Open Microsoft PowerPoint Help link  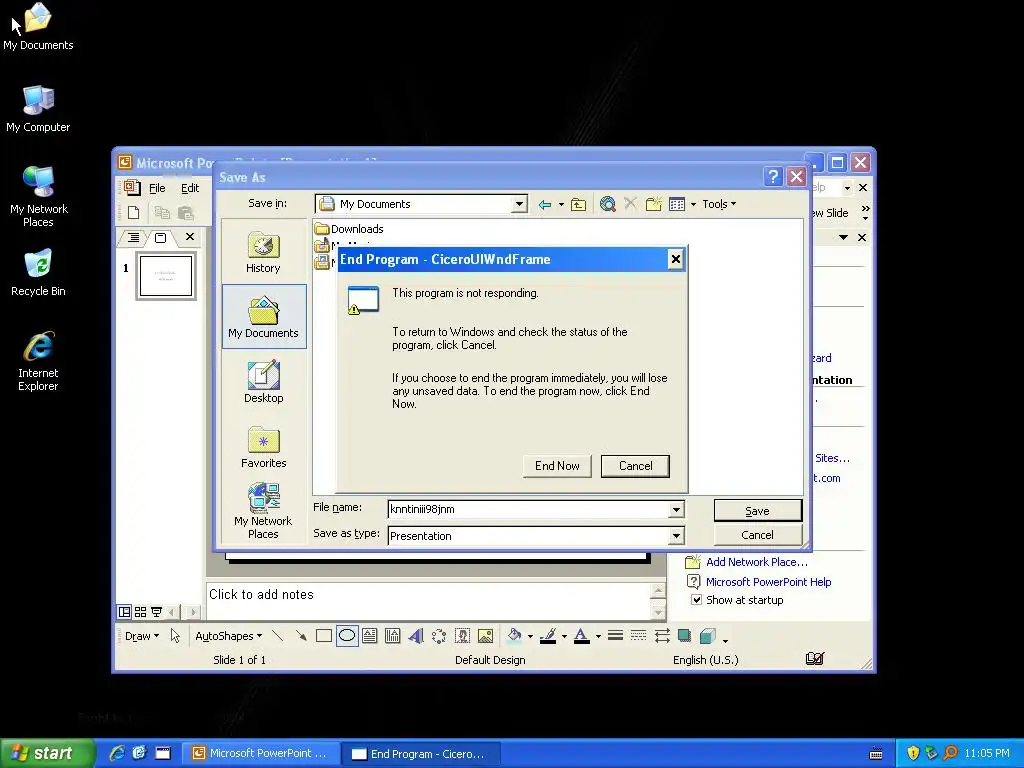pos(768,582)
